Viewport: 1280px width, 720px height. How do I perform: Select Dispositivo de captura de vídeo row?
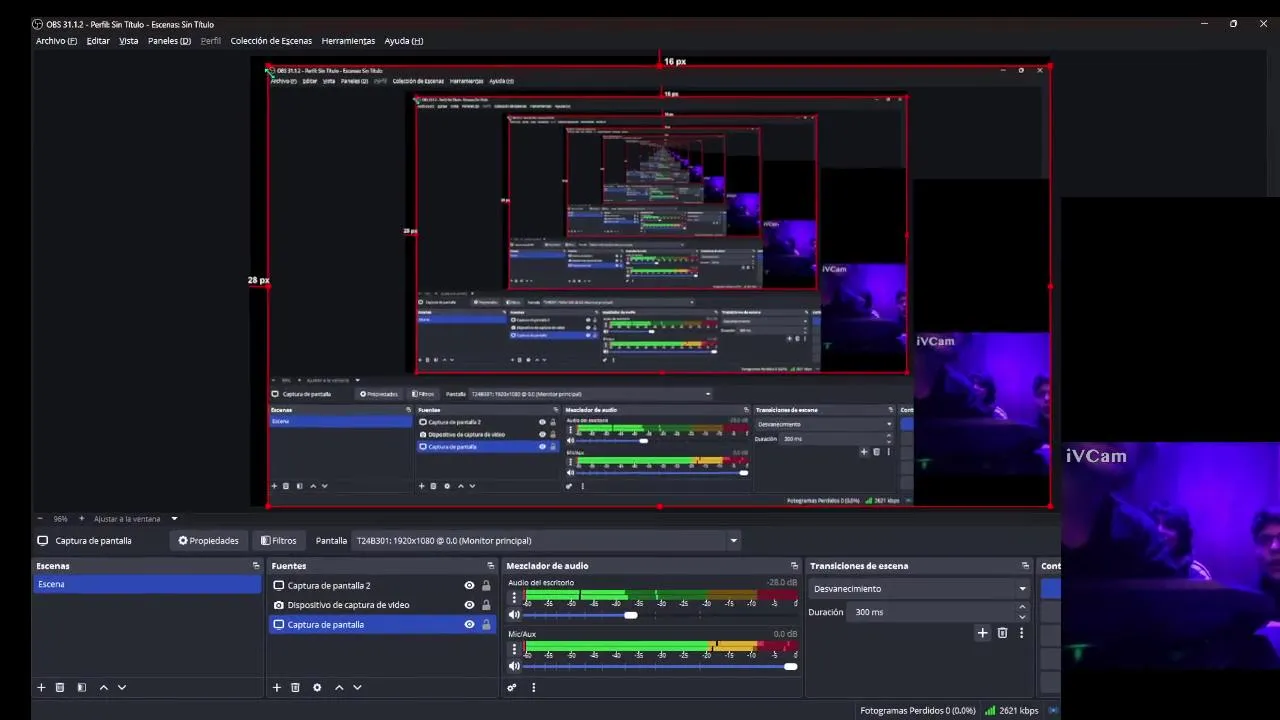pyautogui.click(x=382, y=605)
